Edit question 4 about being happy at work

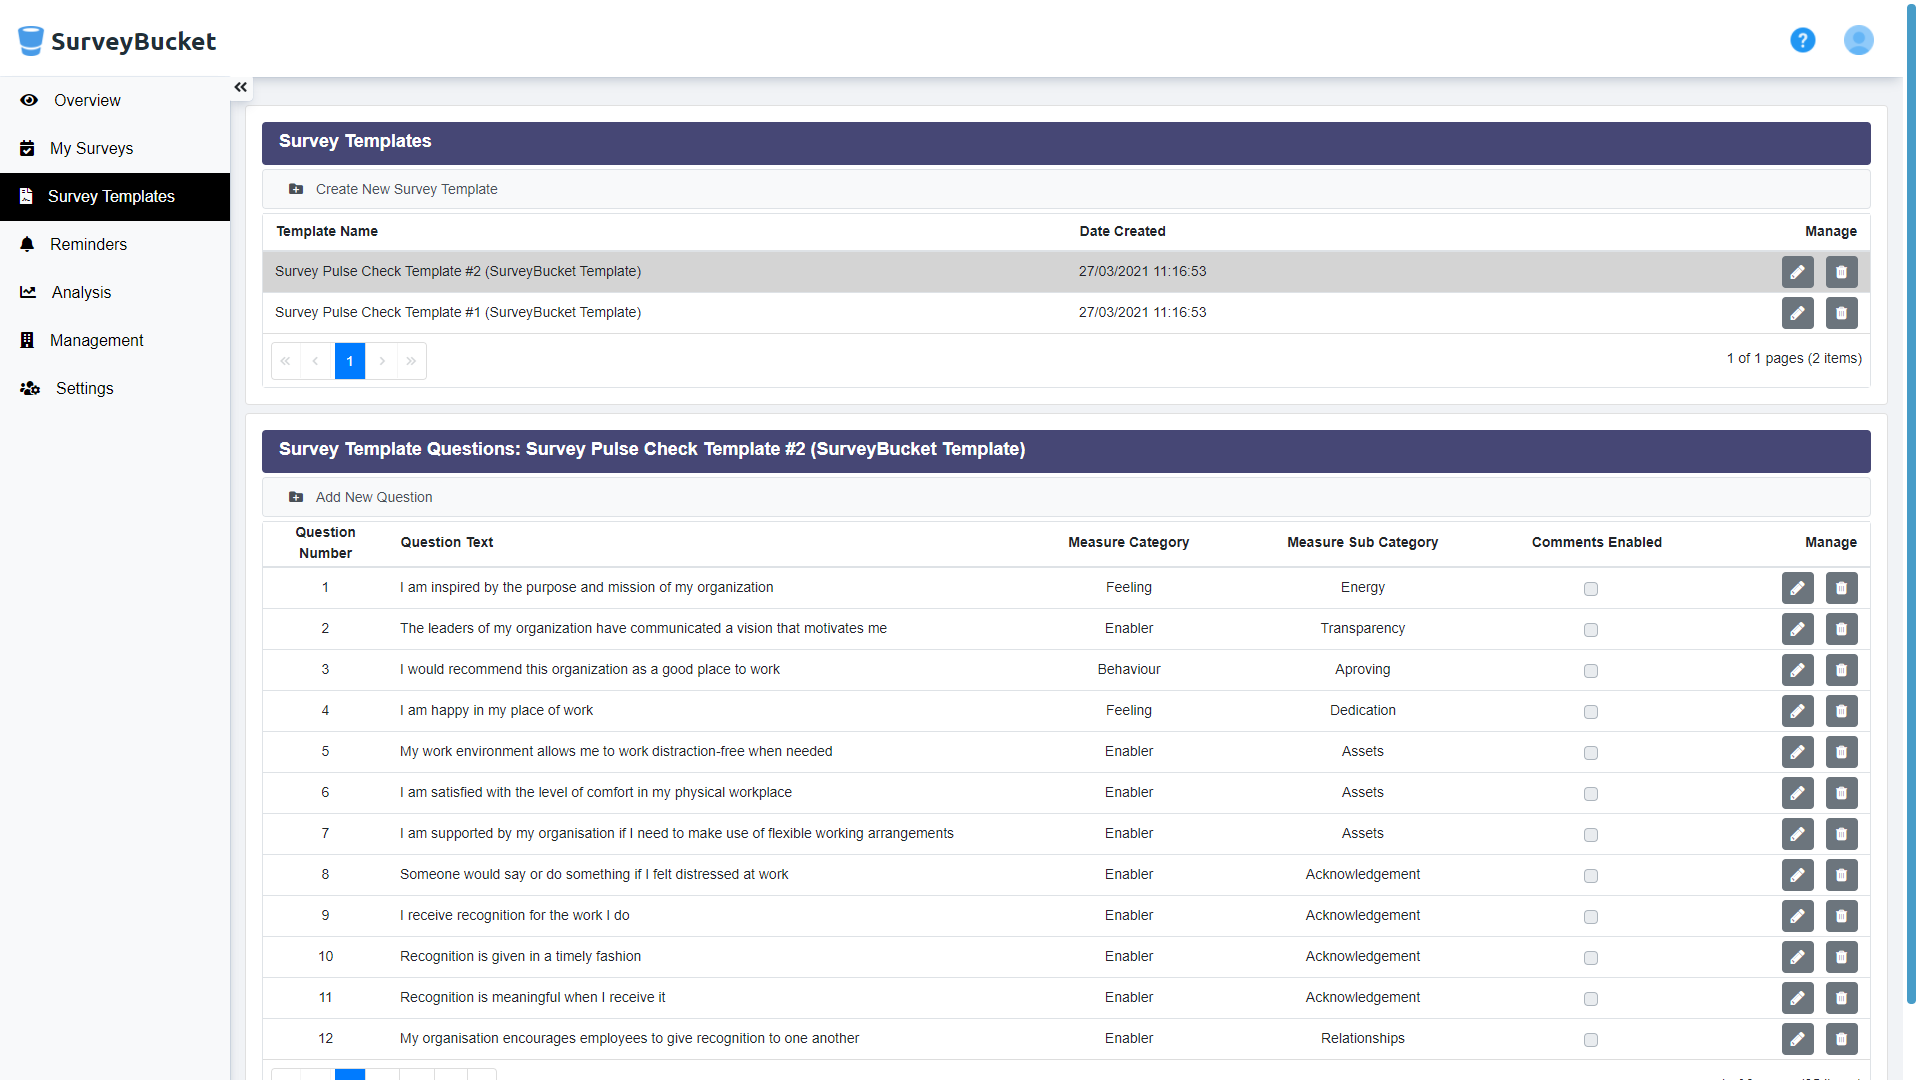tap(1797, 711)
